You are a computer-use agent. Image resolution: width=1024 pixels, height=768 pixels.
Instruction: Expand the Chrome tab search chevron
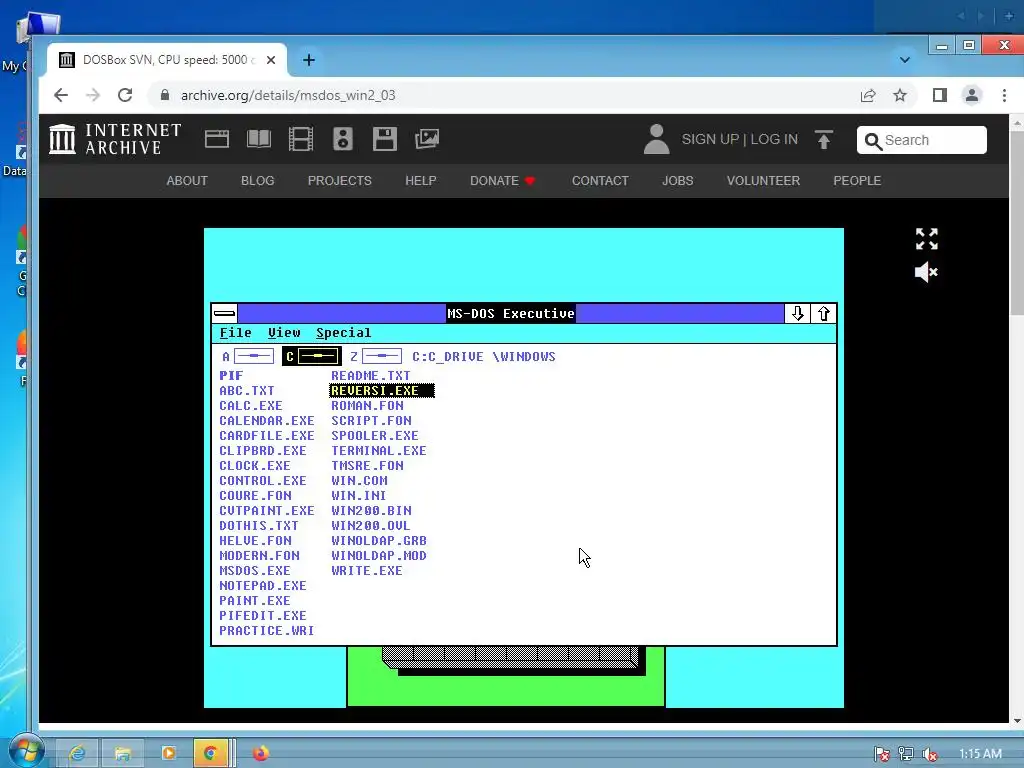[904, 60]
